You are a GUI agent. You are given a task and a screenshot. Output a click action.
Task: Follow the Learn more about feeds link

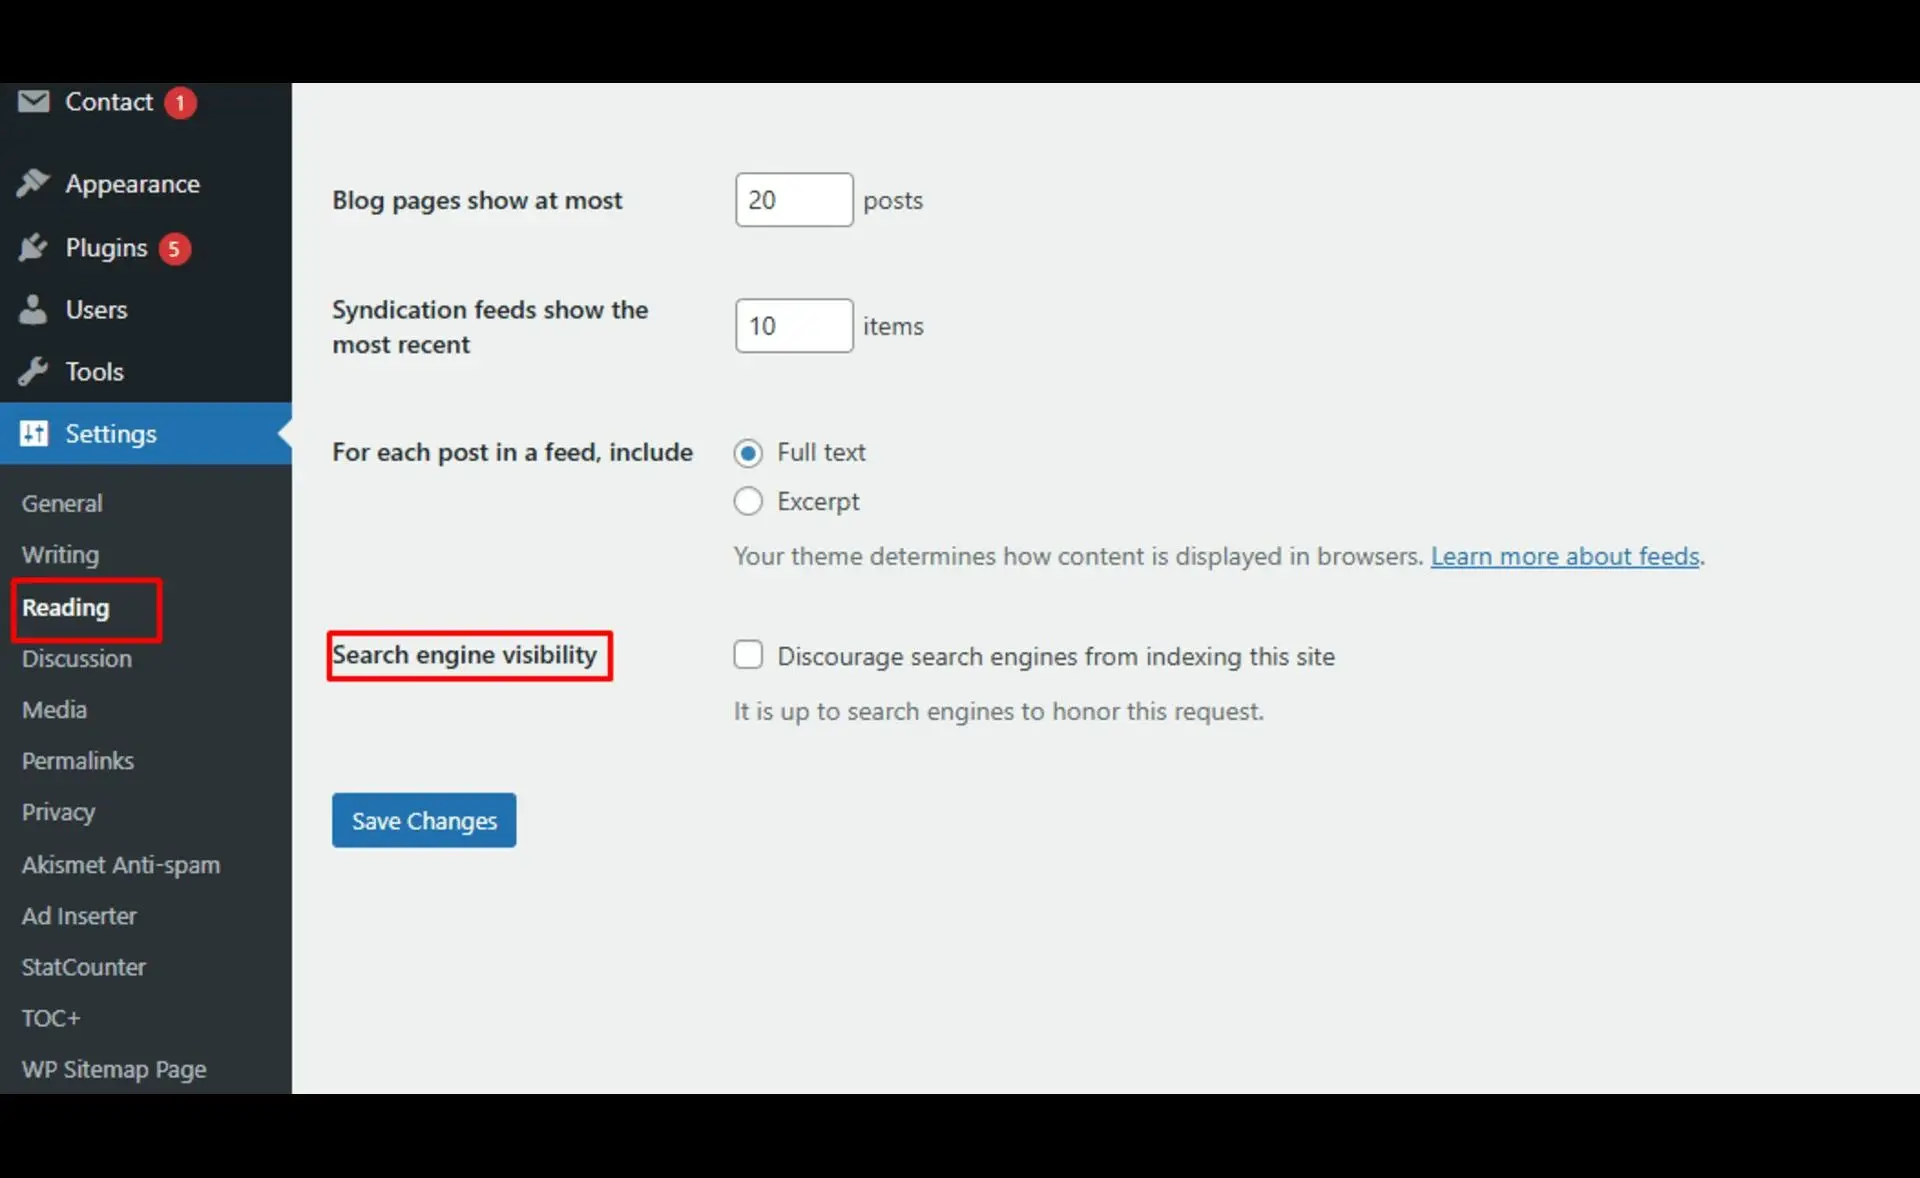[x=1565, y=556]
